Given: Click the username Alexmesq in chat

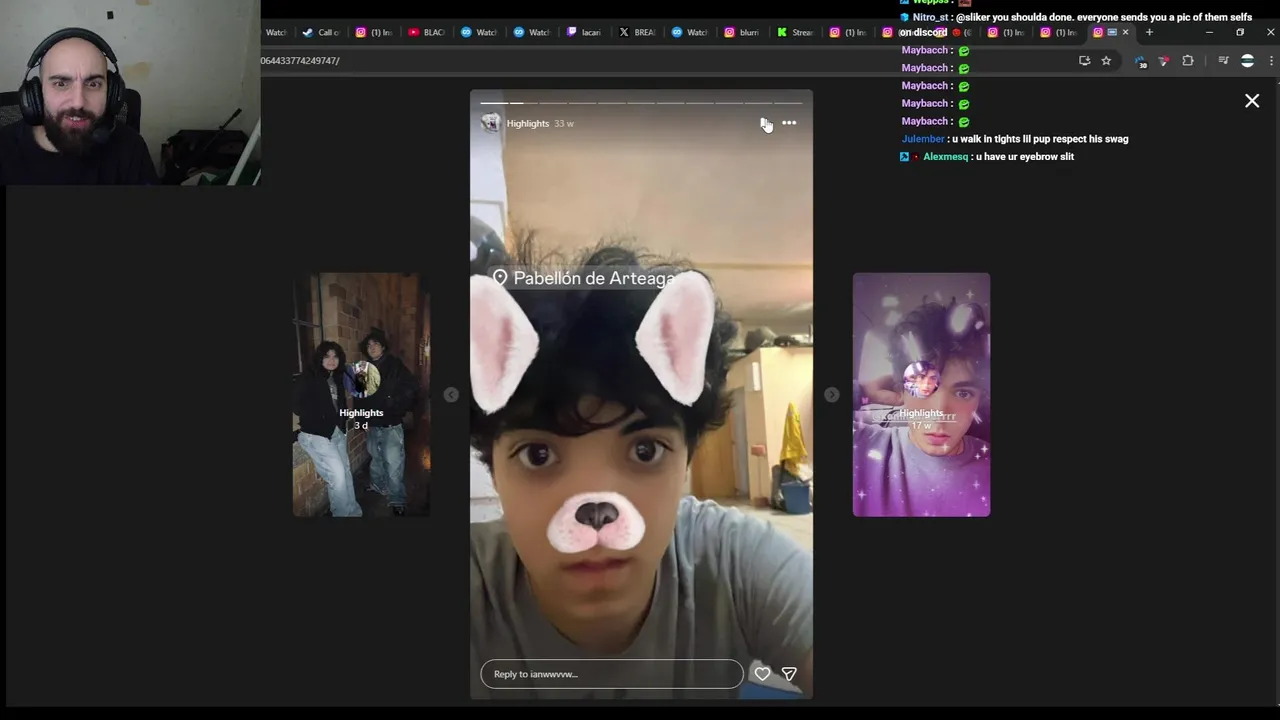Looking at the screenshot, I should (946, 157).
